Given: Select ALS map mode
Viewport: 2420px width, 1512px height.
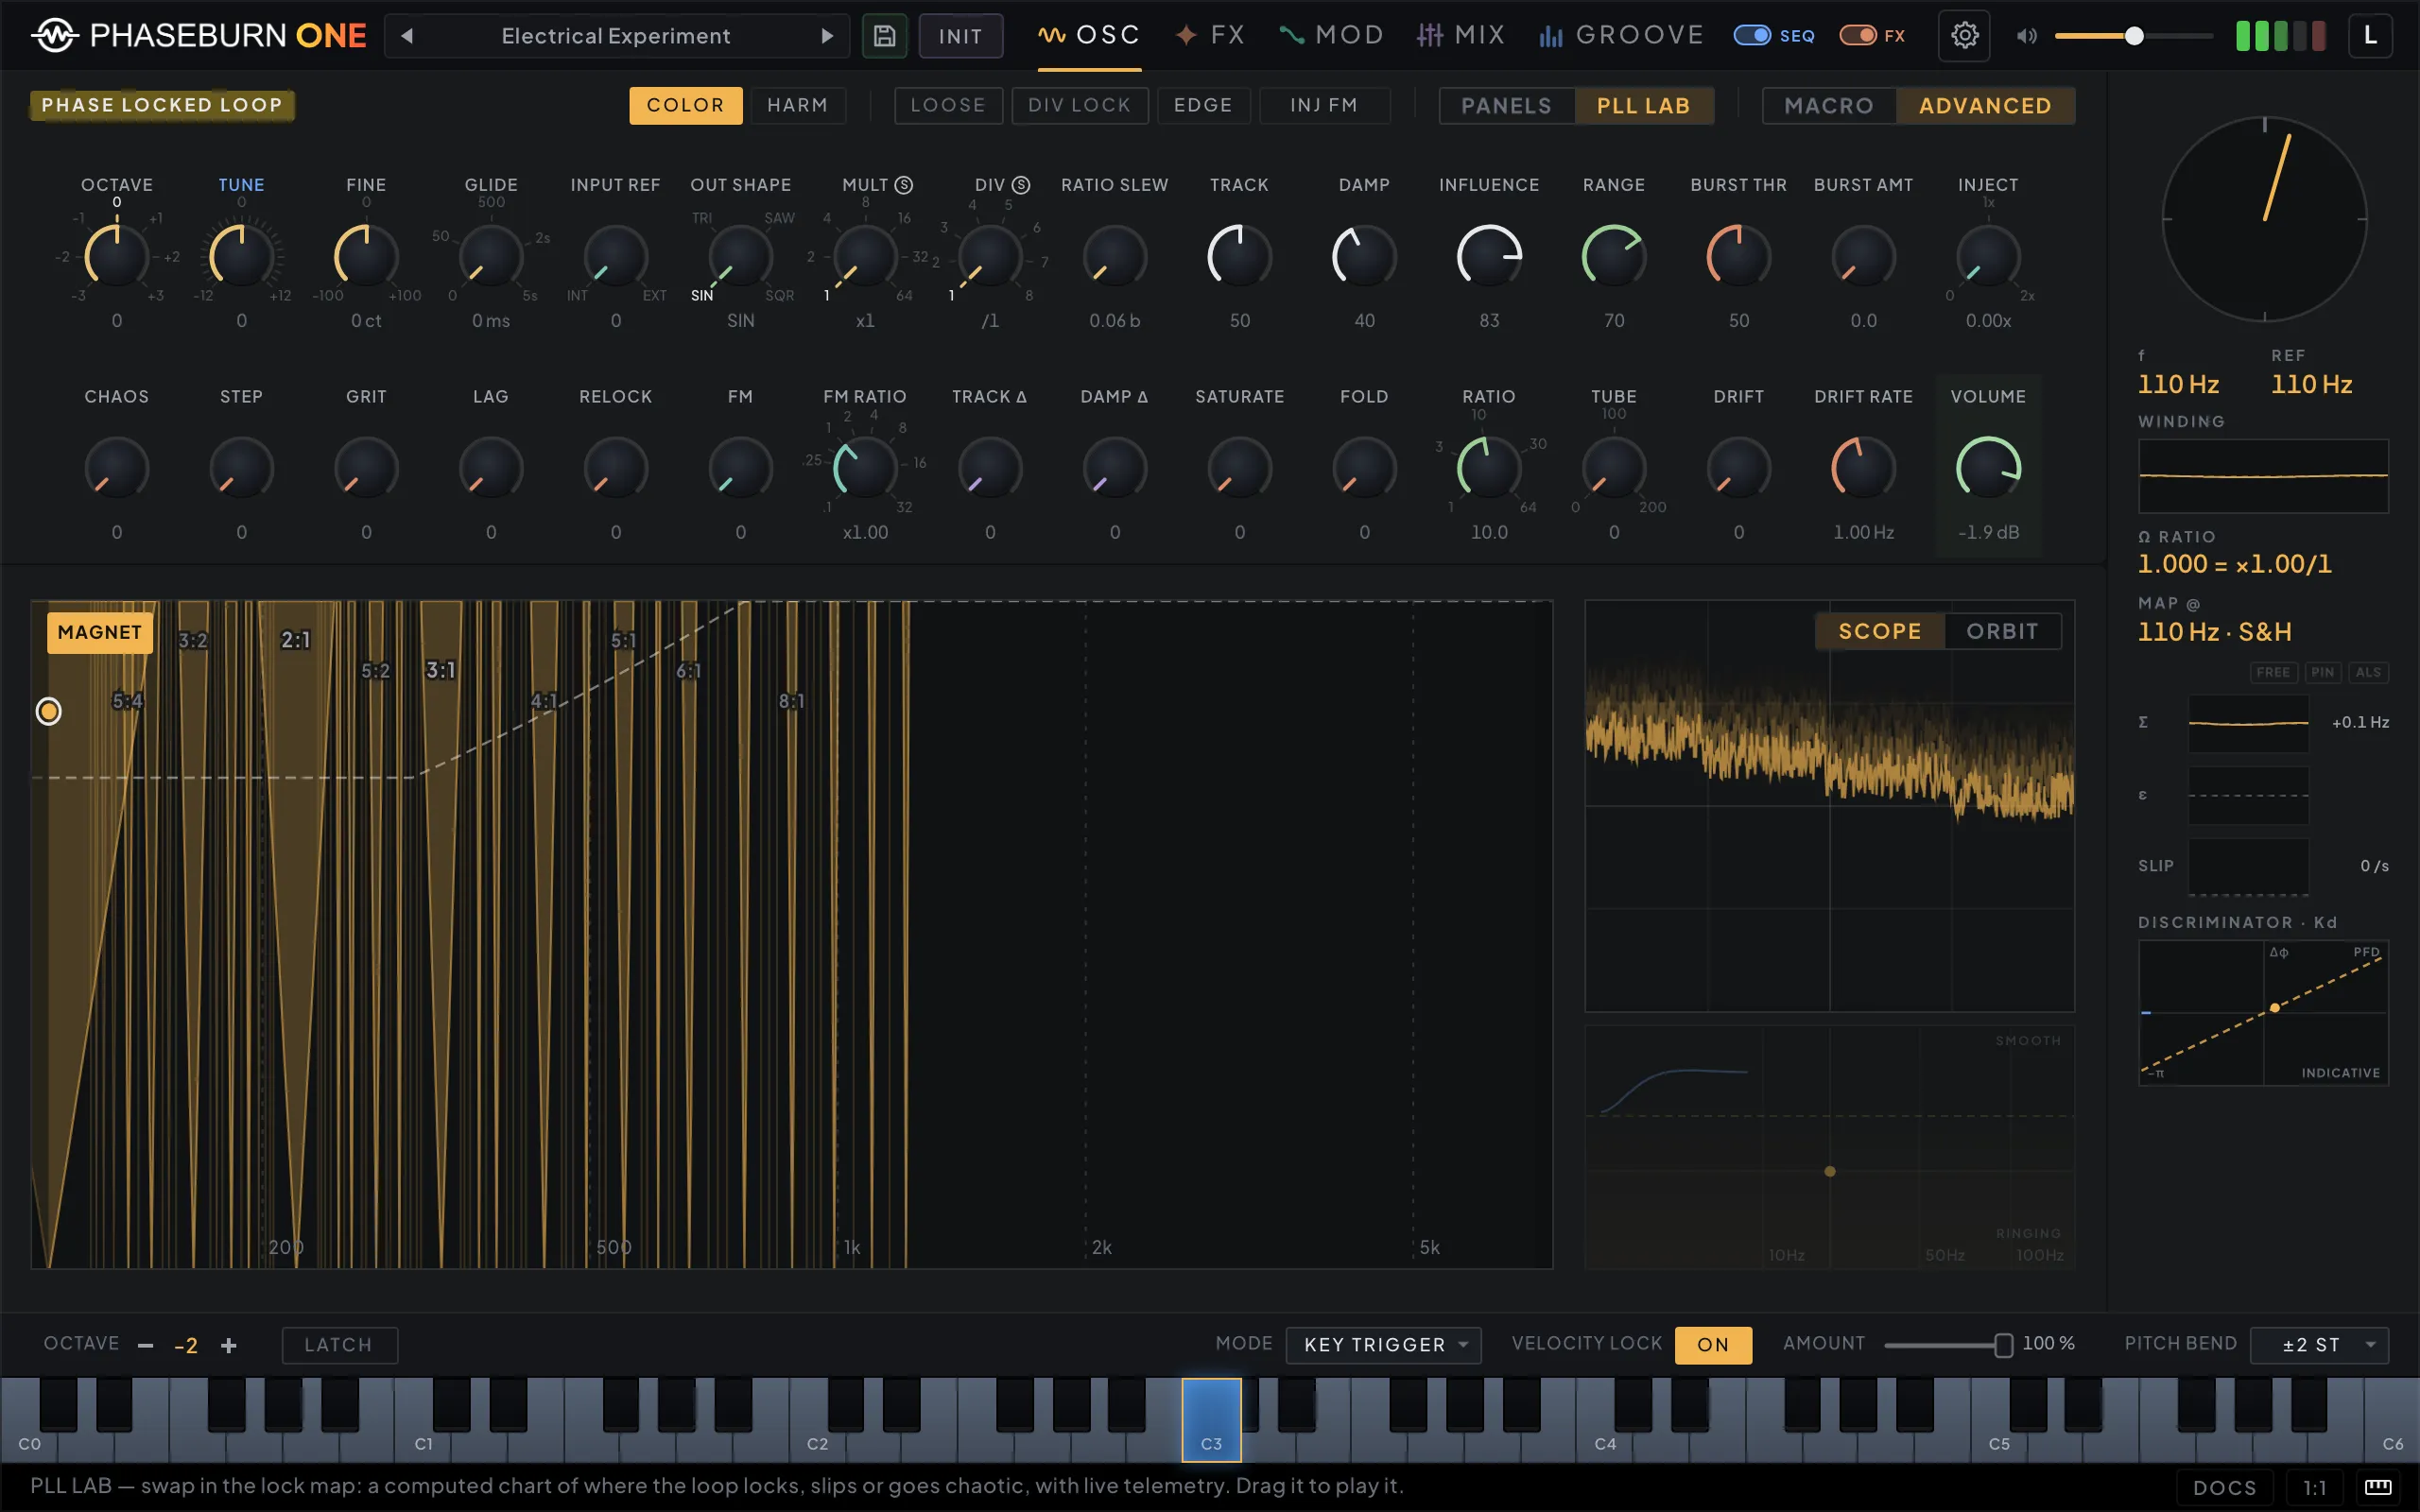Looking at the screenshot, I should 2368,672.
